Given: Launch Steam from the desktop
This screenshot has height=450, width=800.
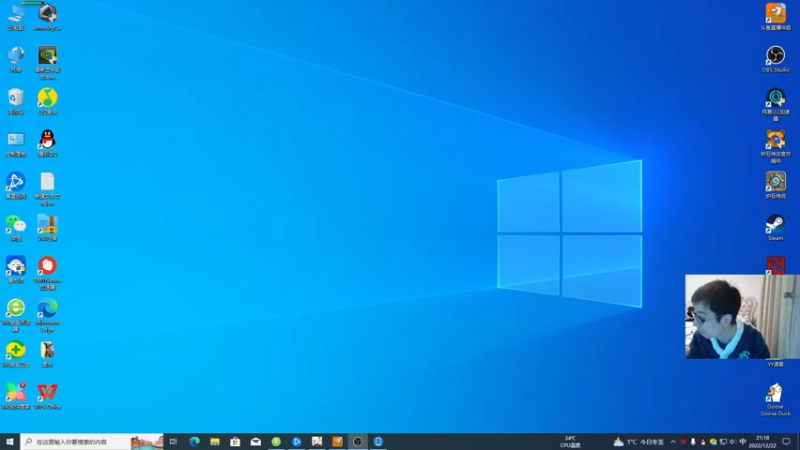Looking at the screenshot, I should pyautogui.click(x=776, y=228).
